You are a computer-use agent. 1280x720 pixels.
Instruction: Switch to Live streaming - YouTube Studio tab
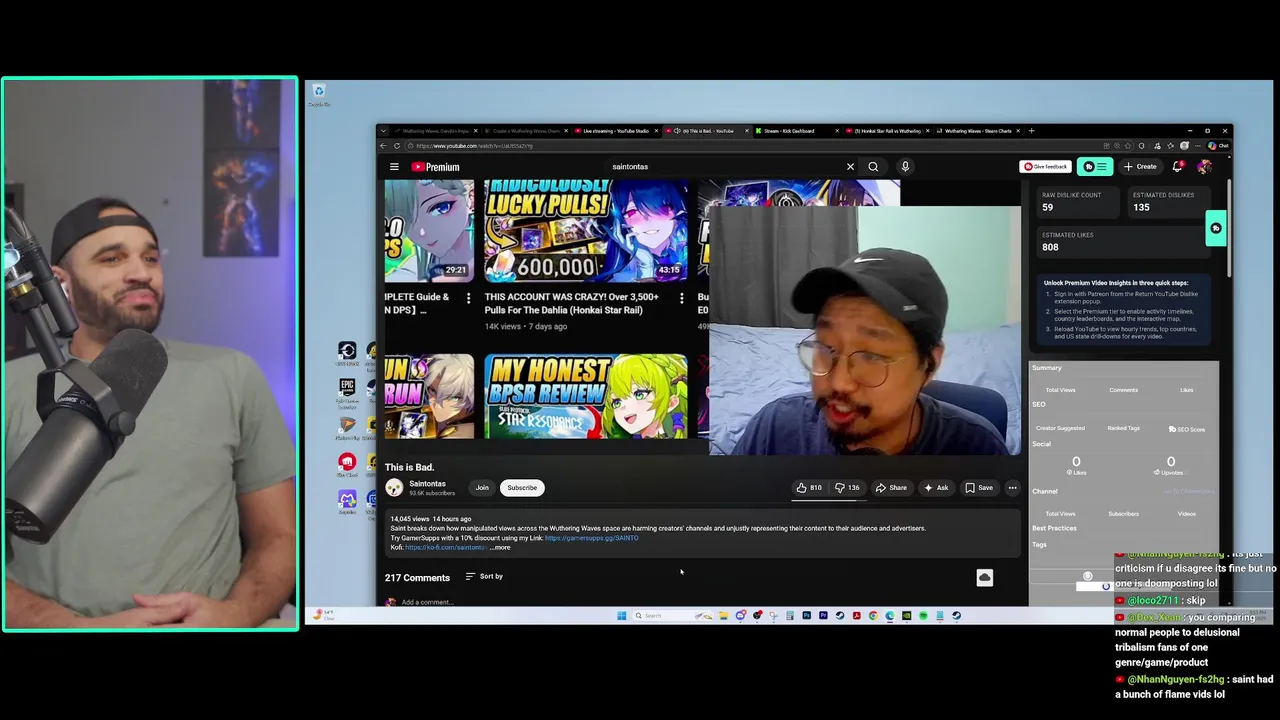[615, 131]
